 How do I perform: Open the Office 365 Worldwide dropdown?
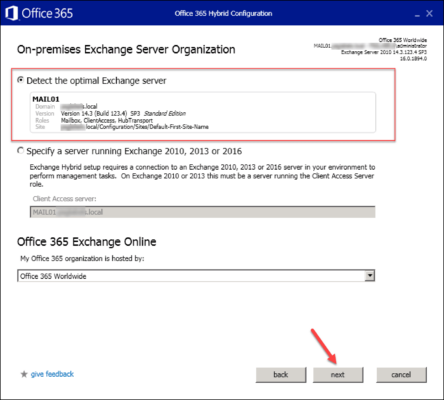point(196,276)
